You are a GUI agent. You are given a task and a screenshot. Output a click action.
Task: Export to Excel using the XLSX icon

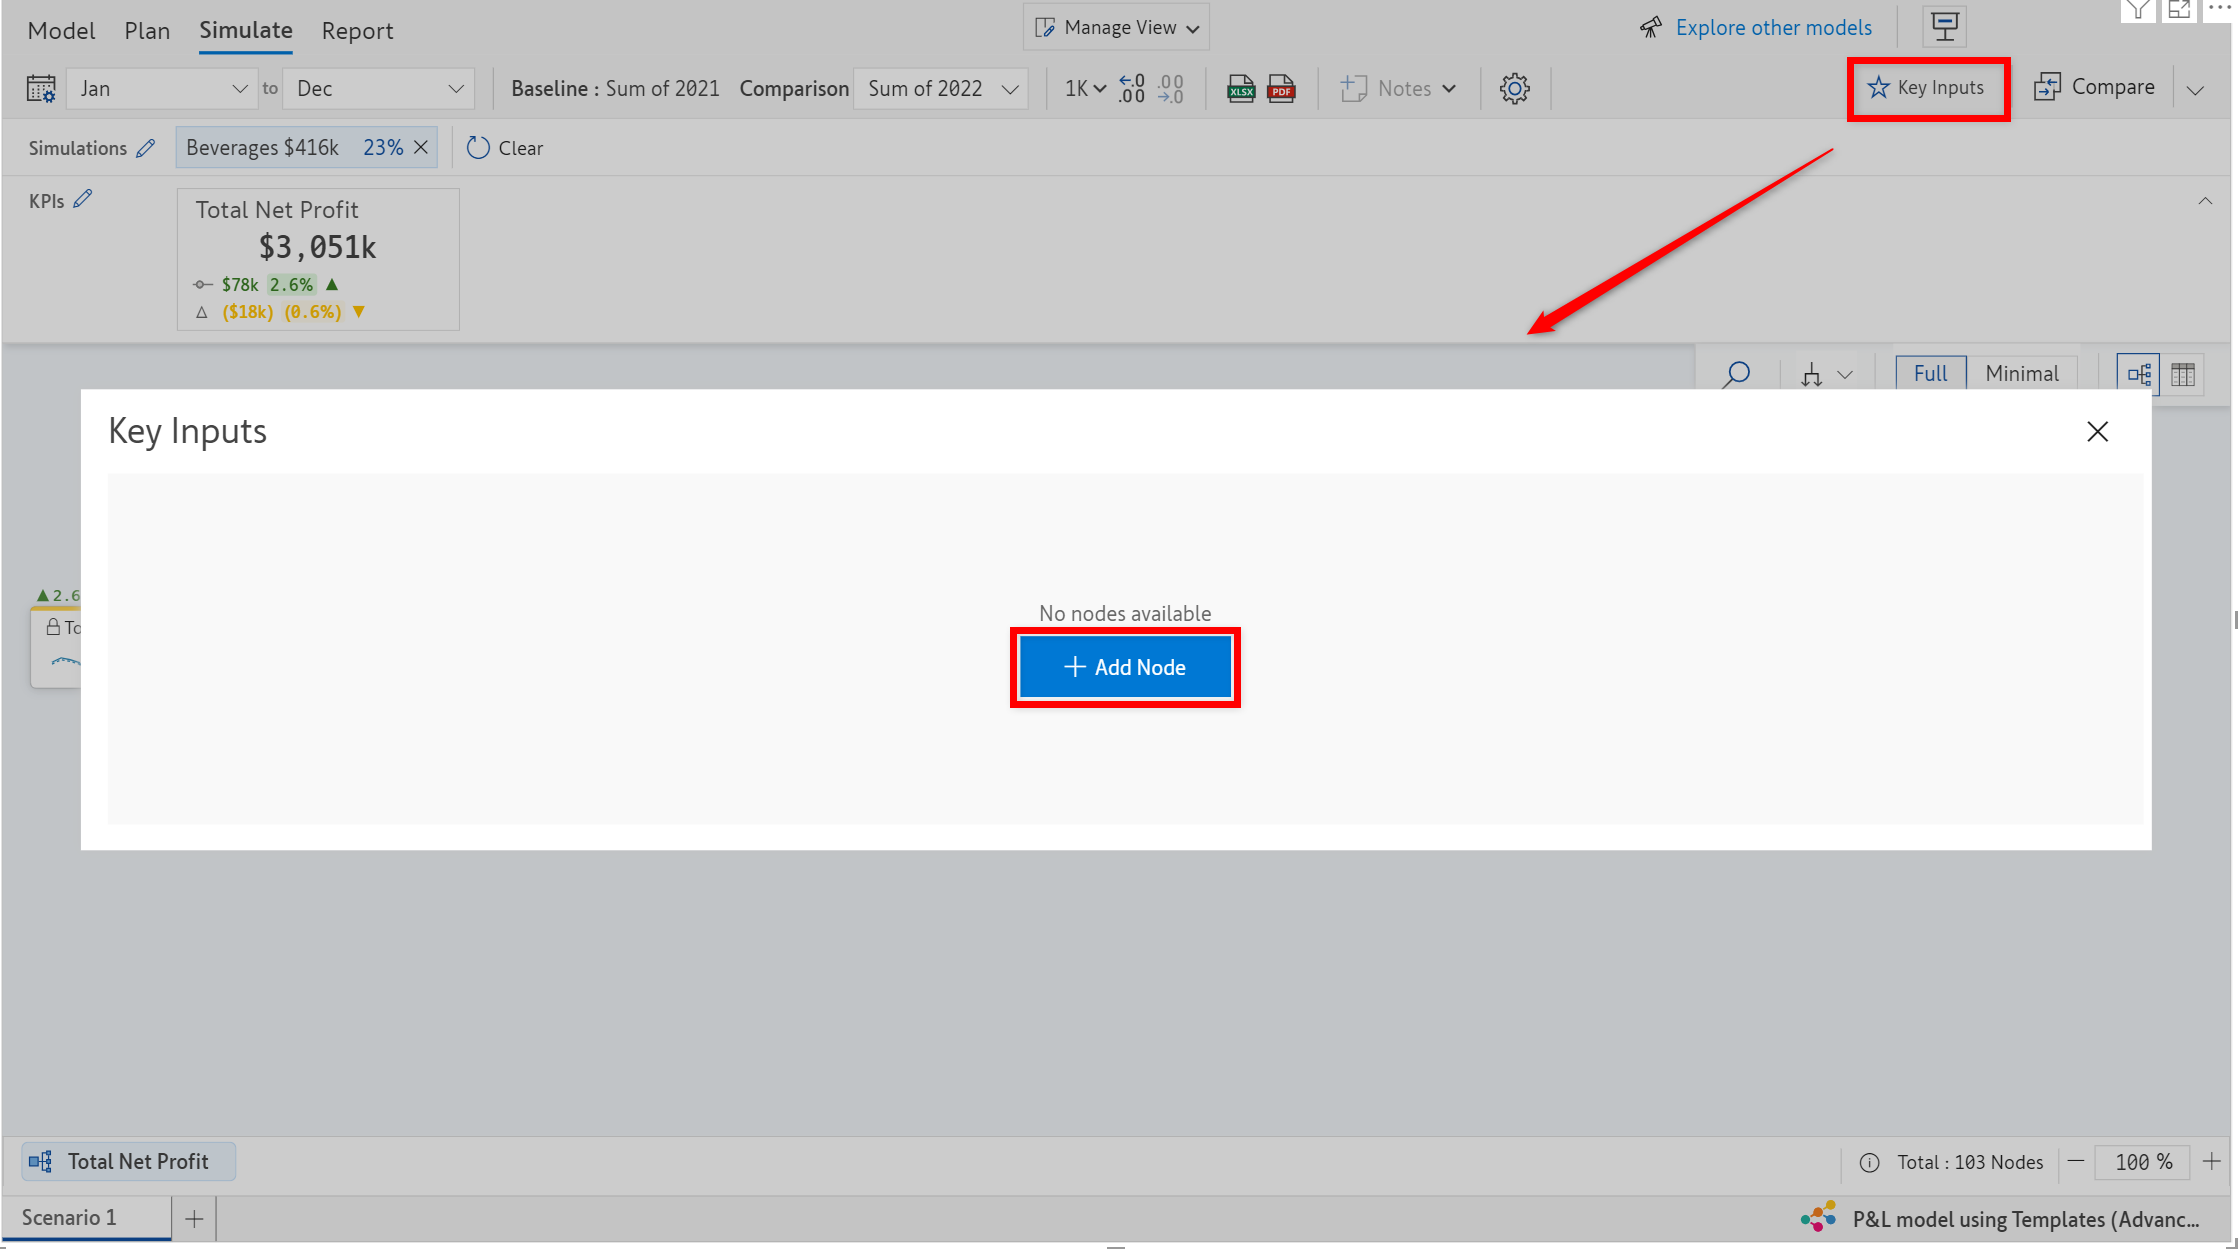(x=1240, y=88)
